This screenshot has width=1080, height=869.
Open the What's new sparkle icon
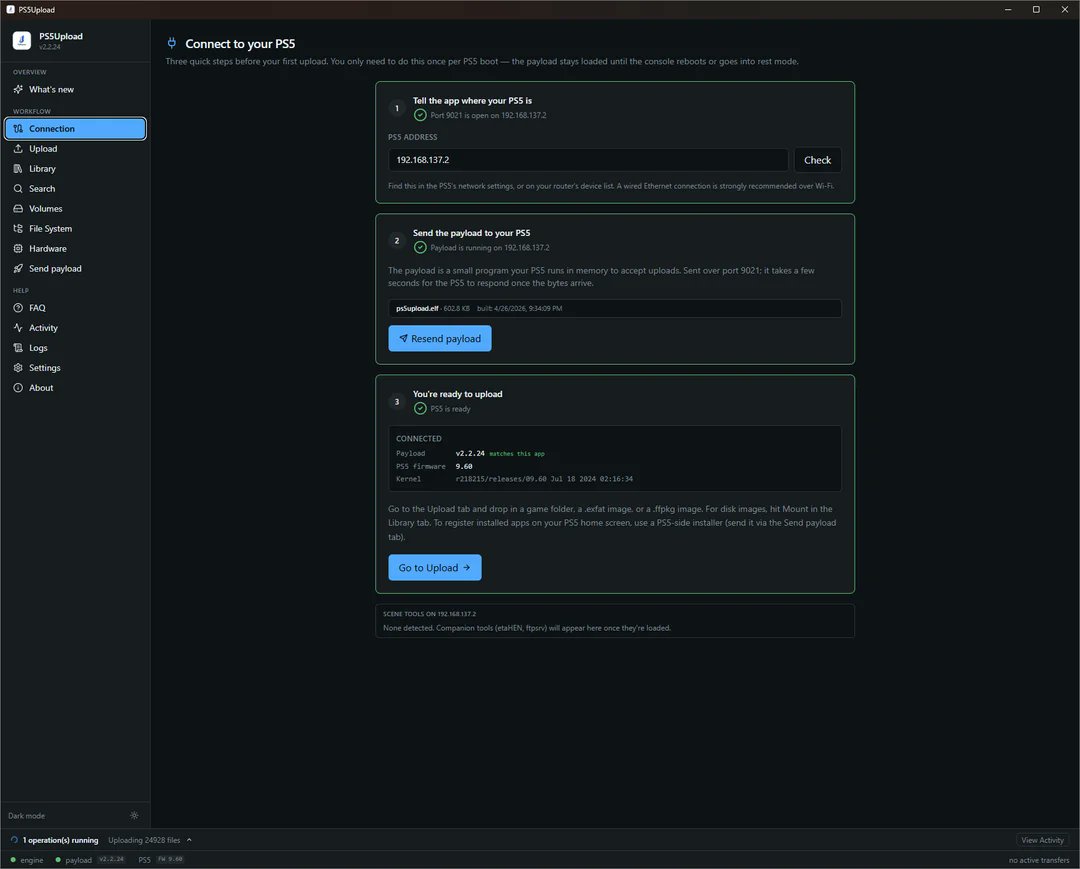point(18,90)
